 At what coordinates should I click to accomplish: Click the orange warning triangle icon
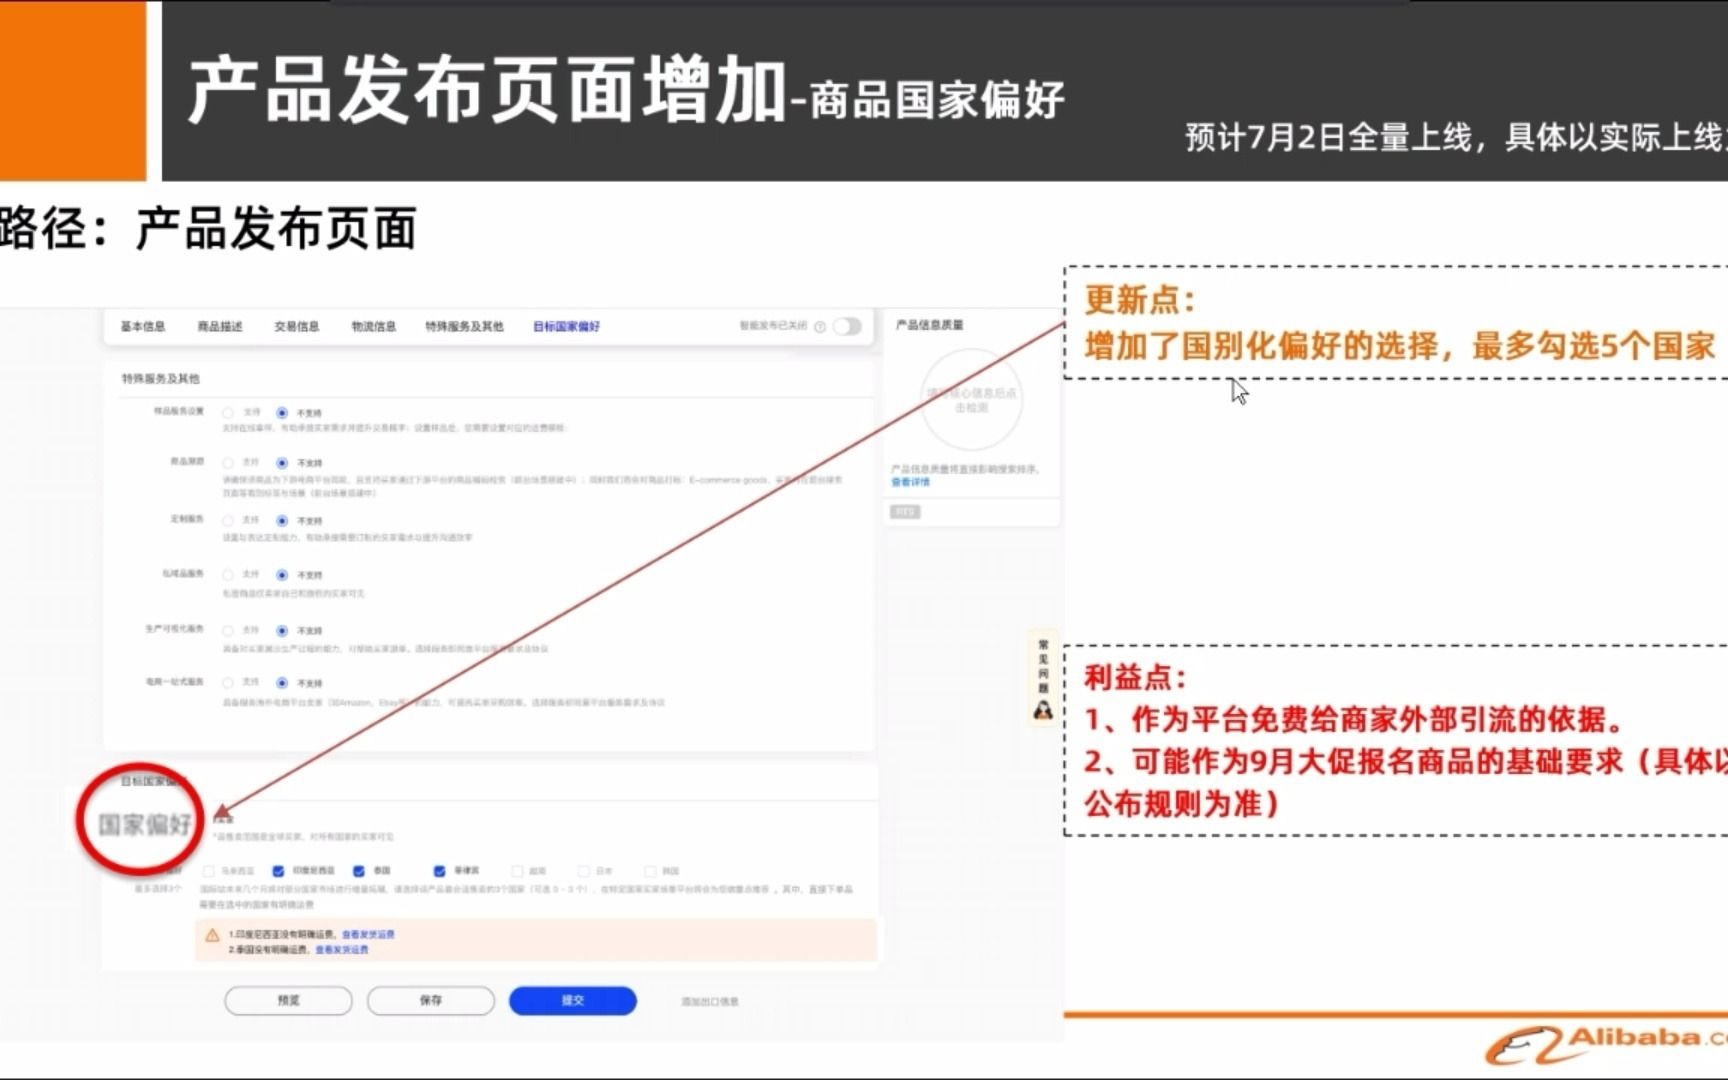(212, 936)
